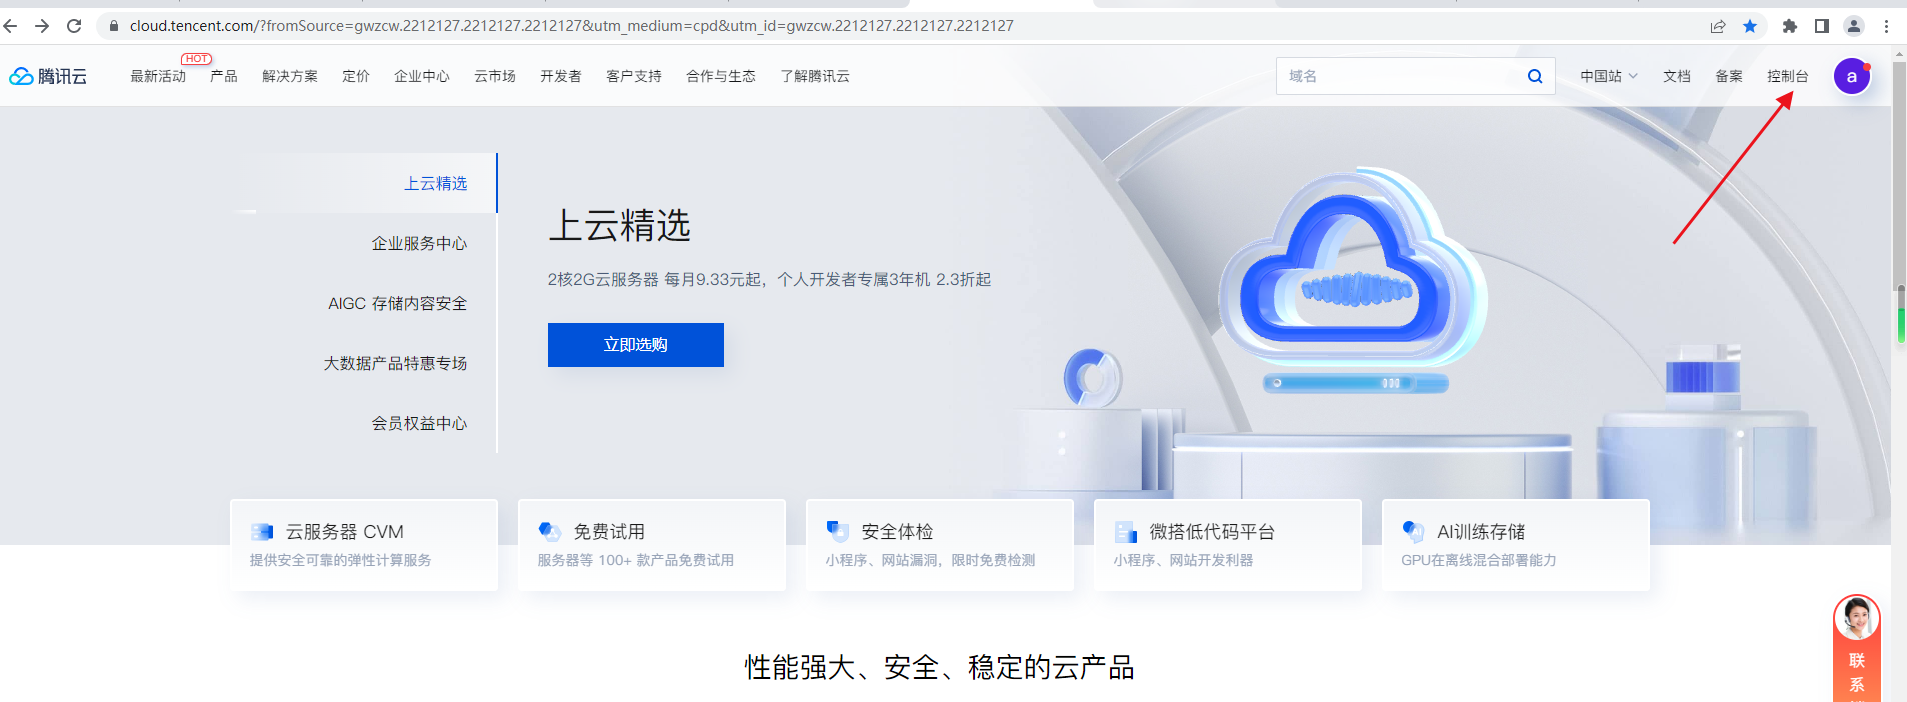Image resolution: width=1907 pixels, height=702 pixels.
Task: Click the 安全体检 shield icon
Action: click(x=838, y=532)
